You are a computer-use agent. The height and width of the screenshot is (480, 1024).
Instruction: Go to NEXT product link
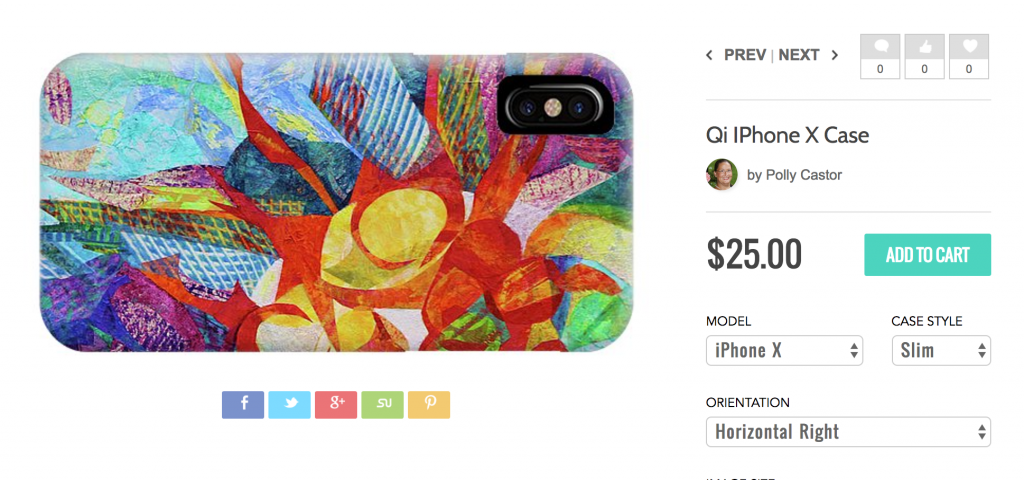click(799, 55)
